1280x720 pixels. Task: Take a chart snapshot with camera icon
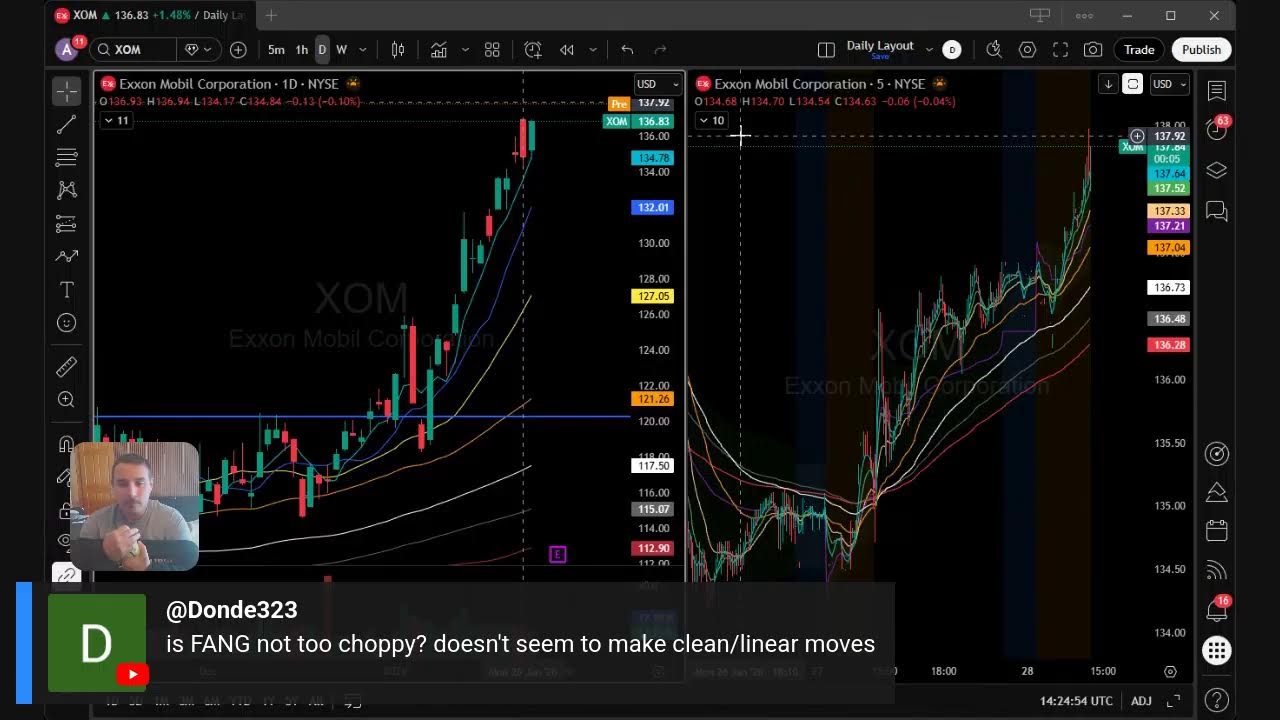(1093, 49)
